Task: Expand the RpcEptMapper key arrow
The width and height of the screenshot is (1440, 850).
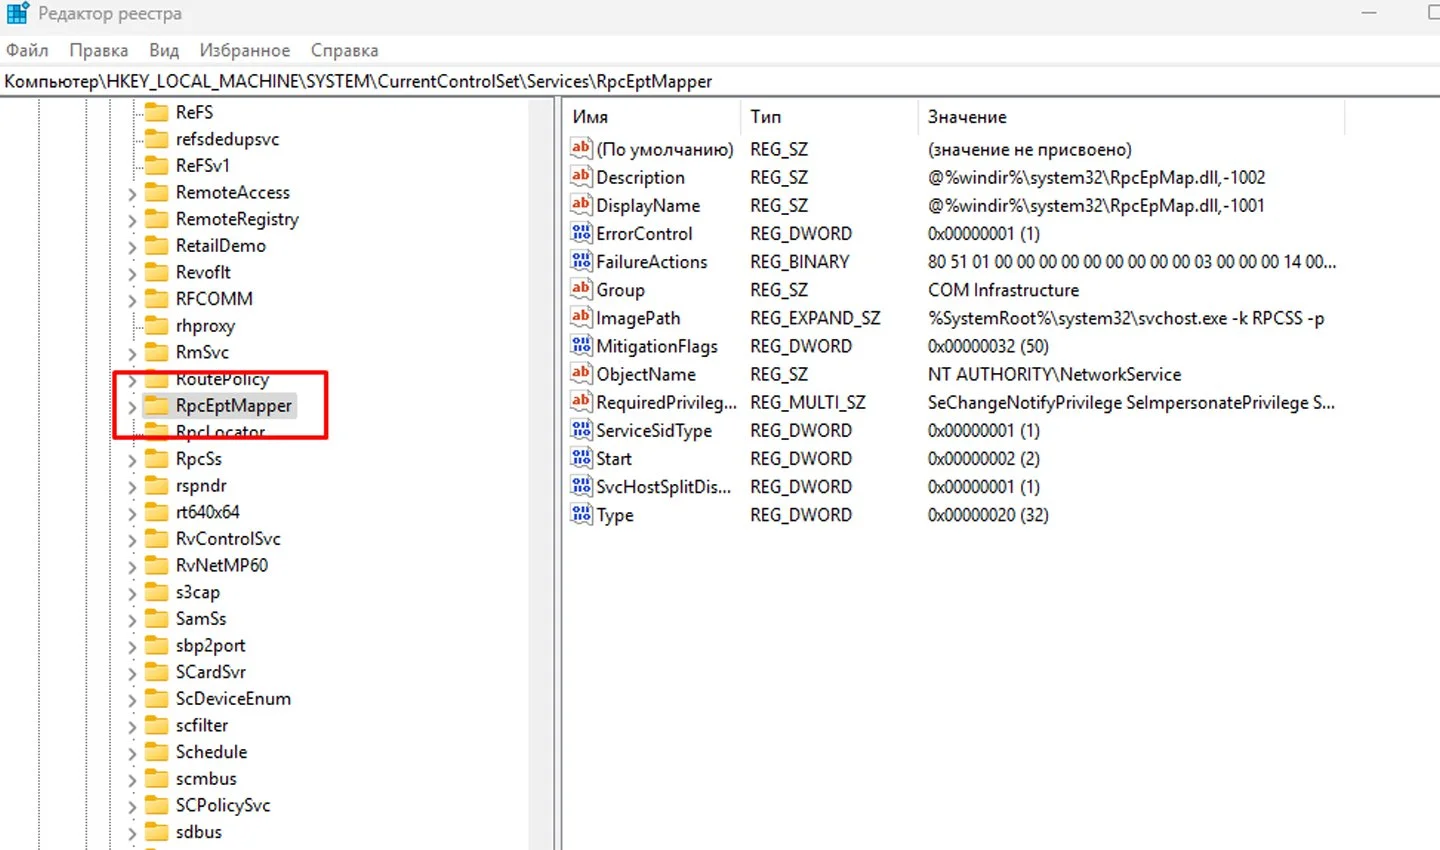Action: [x=132, y=407]
